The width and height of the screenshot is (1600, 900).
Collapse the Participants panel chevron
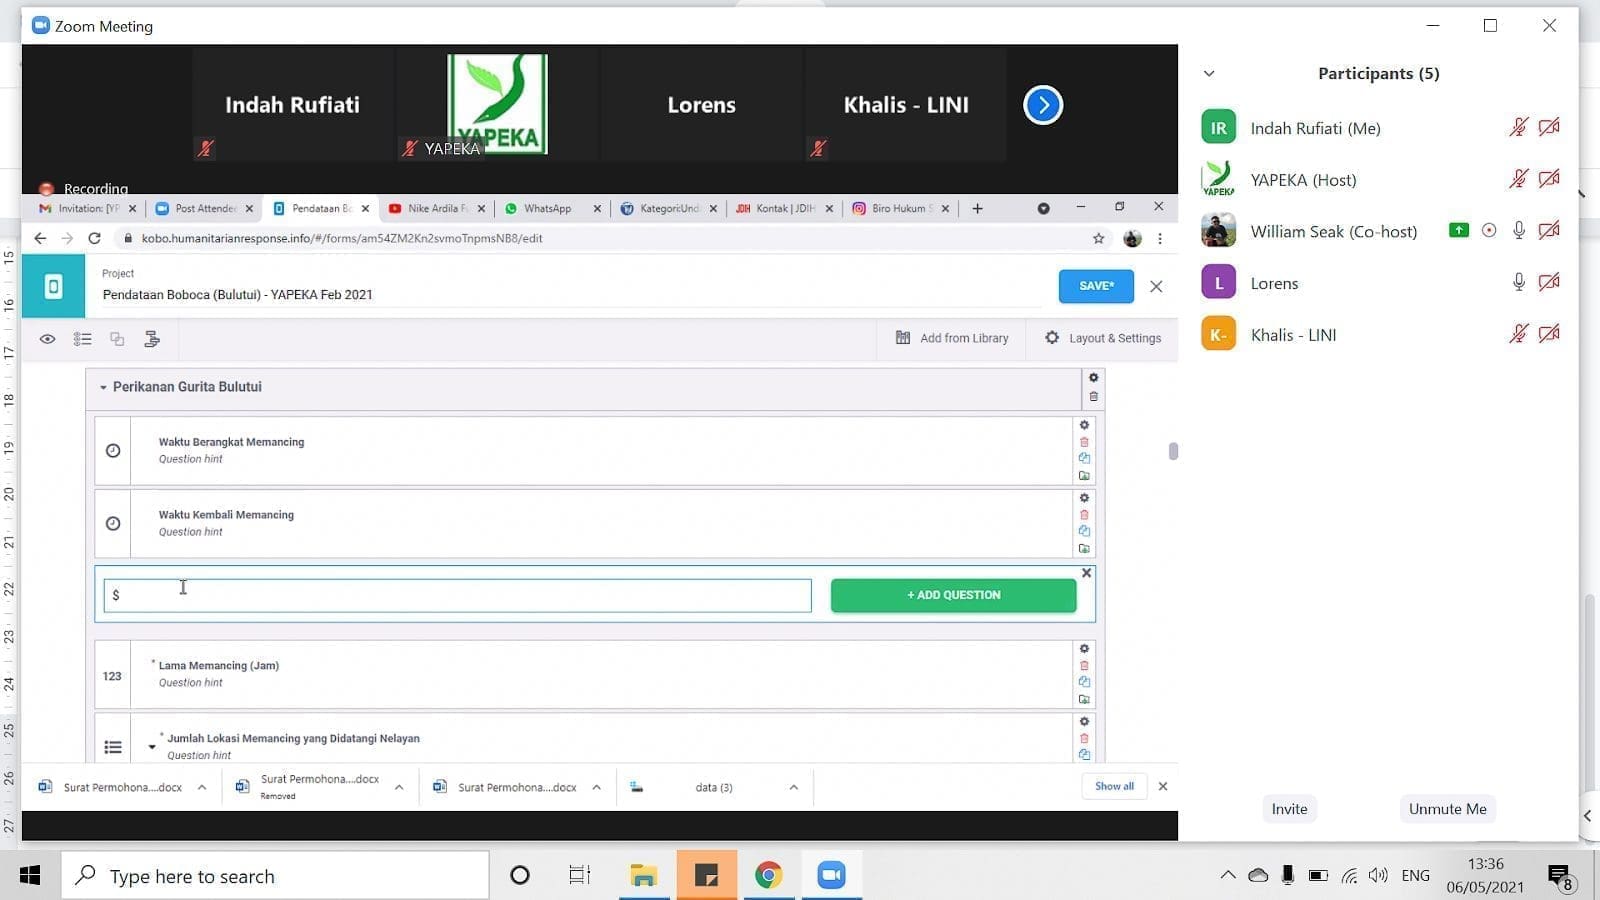click(x=1209, y=73)
